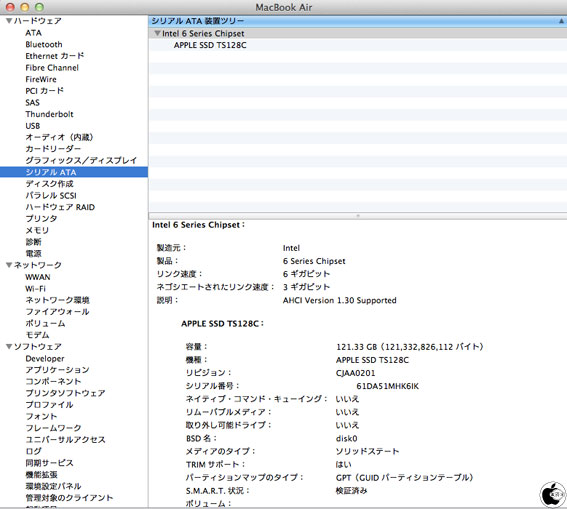The height and width of the screenshot is (509, 567).
Task: Open PCI カード in the sidebar
Action: (44, 91)
